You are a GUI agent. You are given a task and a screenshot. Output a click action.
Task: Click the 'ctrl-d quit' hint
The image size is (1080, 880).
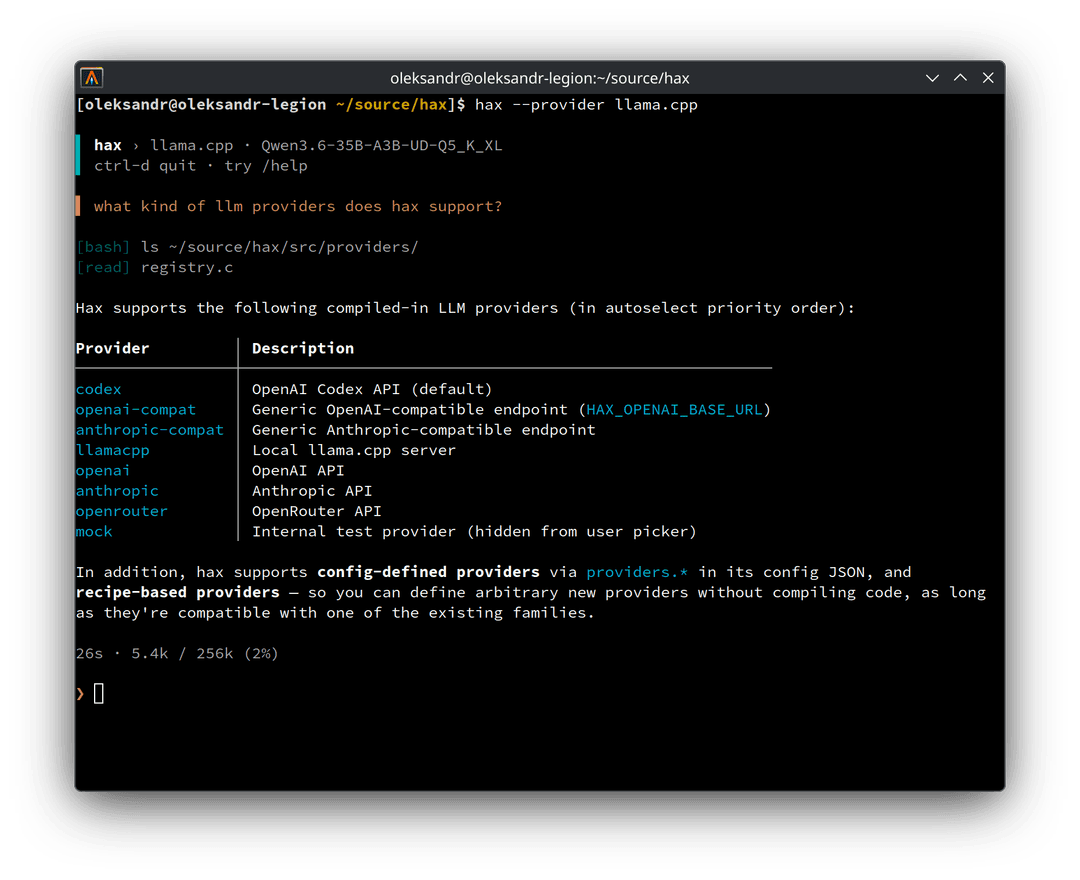(x=145, y=166)
